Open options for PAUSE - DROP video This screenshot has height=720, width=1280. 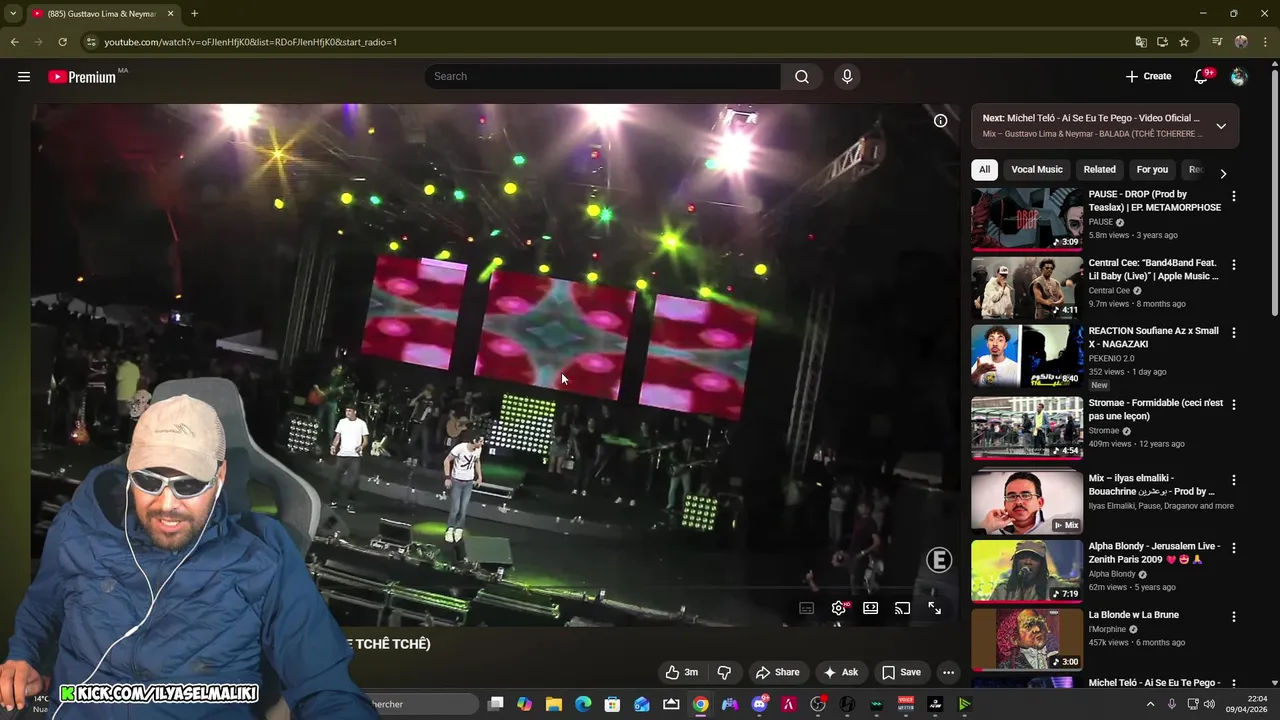(x=1234, y=197)
